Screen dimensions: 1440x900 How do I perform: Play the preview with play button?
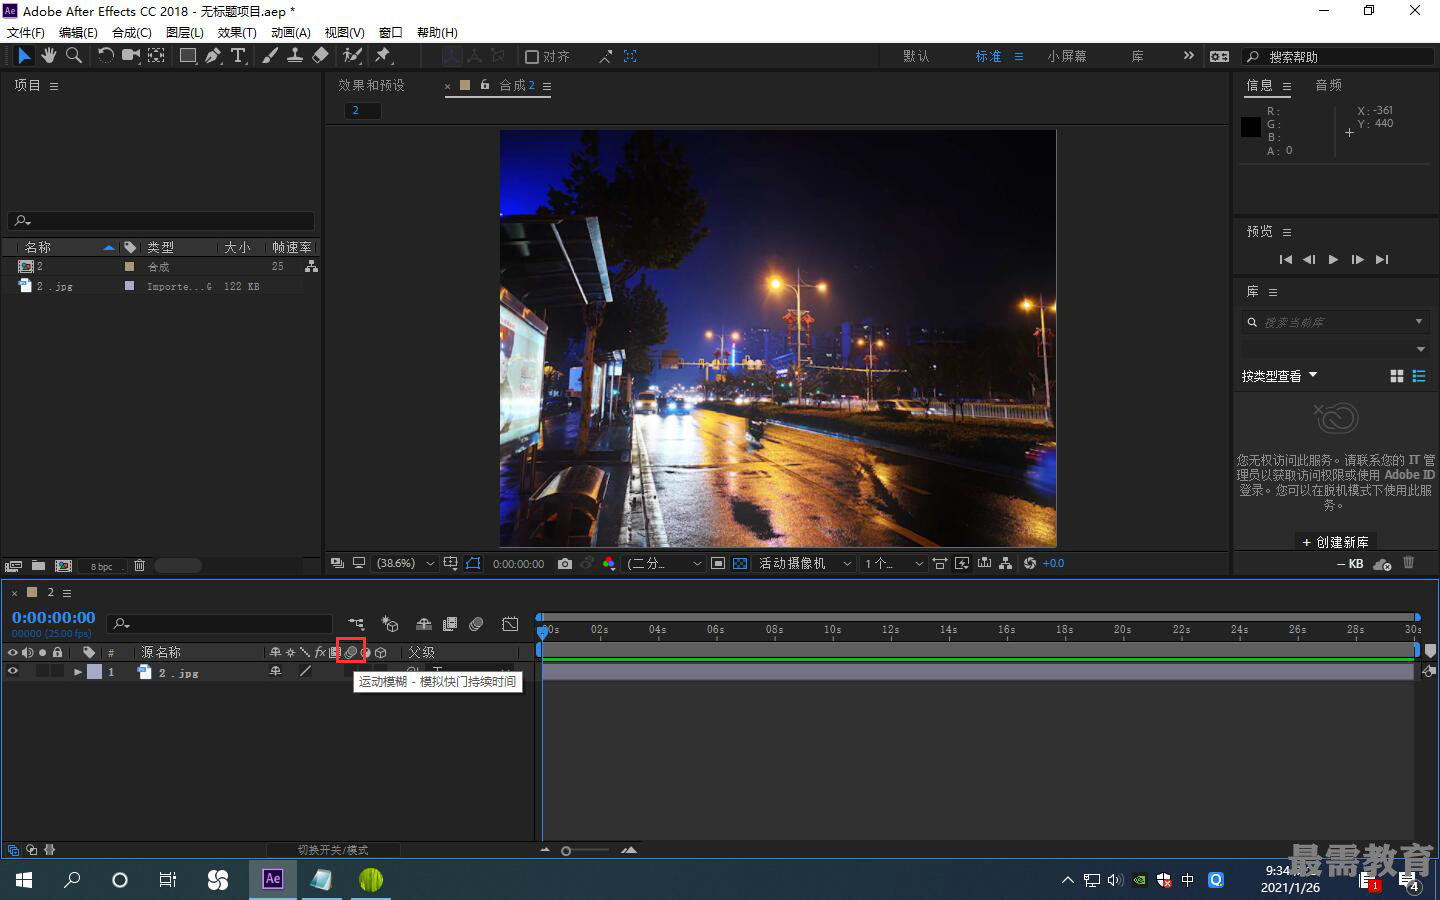pyautogui.click(x=1333, y=259)
